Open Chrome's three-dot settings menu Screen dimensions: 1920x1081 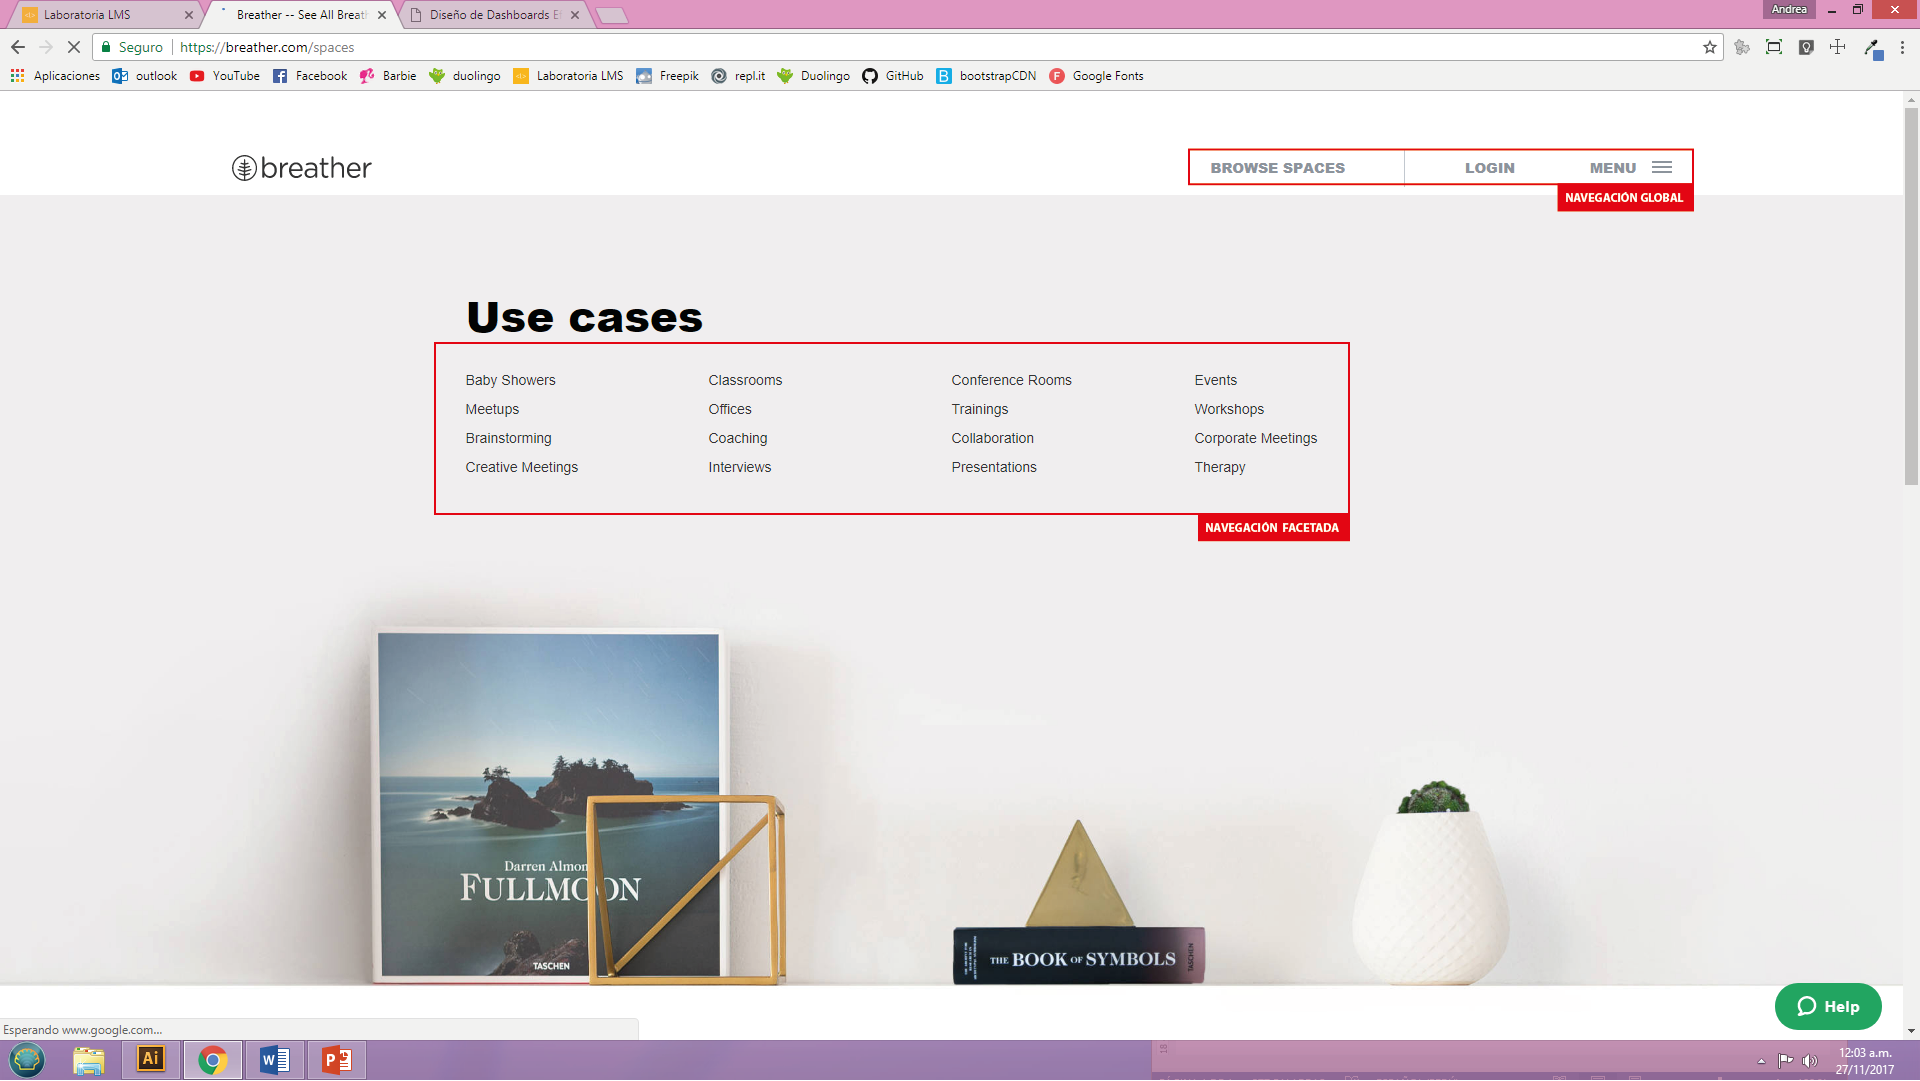coord(1902,47)
